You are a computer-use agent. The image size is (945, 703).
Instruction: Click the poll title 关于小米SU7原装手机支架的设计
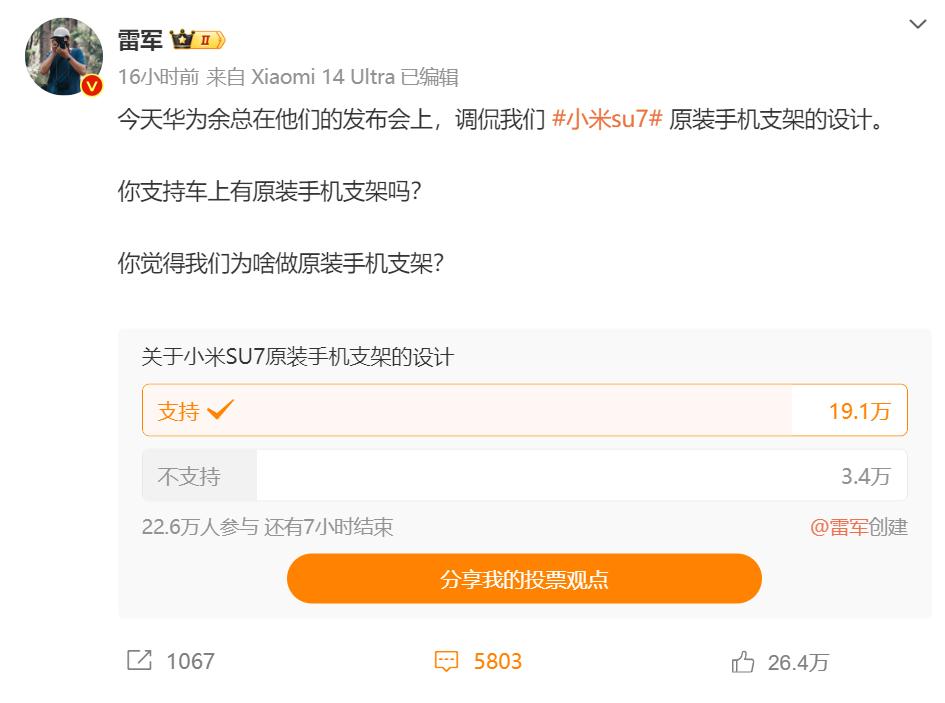(x=298, y=356)
